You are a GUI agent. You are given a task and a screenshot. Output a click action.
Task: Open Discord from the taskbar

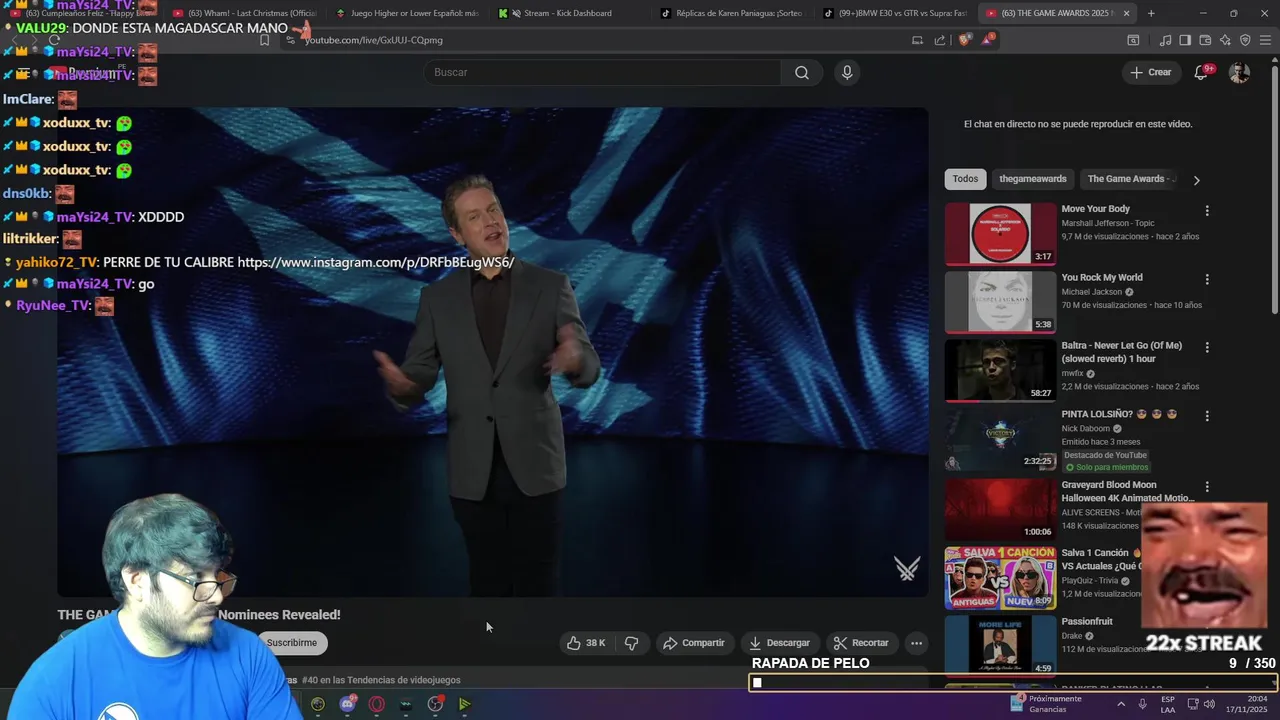click(347, 704)
